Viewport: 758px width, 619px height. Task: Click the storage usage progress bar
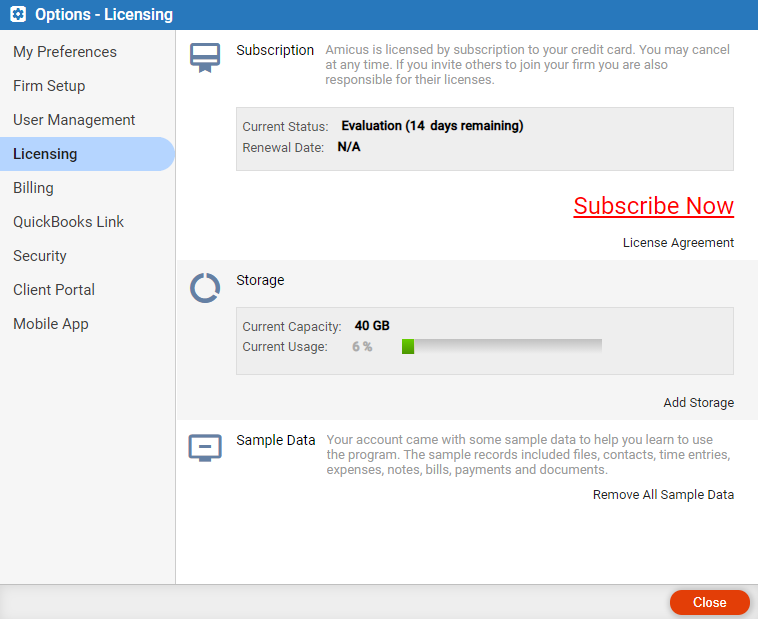tap(502, 346)
